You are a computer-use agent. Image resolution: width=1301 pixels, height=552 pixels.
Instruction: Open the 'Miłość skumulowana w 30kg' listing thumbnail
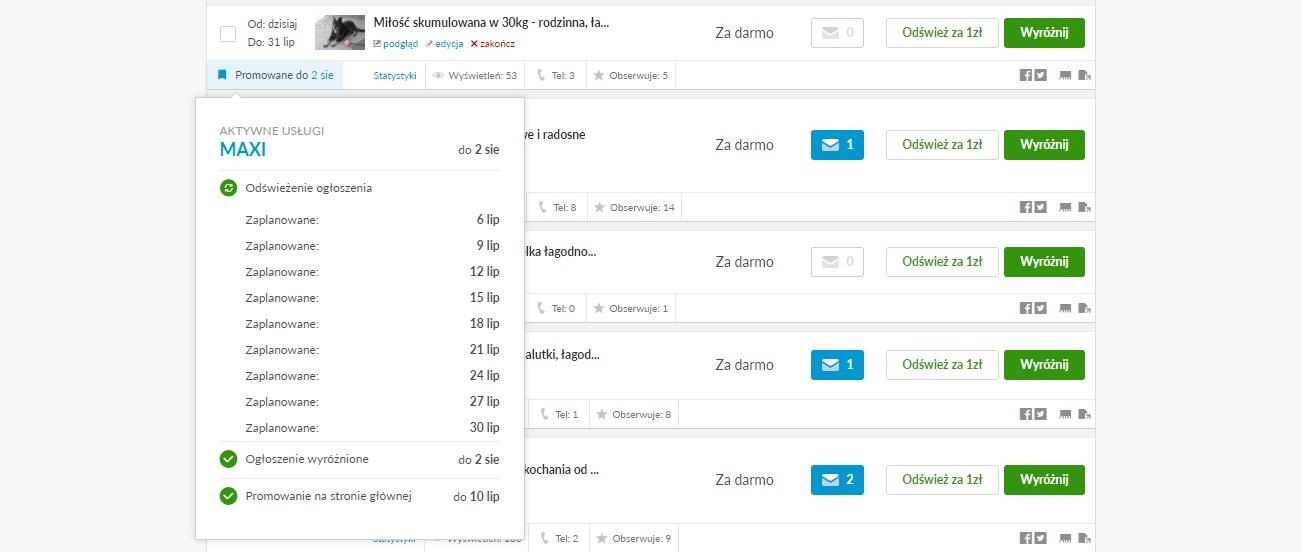(x=340, y=33)
